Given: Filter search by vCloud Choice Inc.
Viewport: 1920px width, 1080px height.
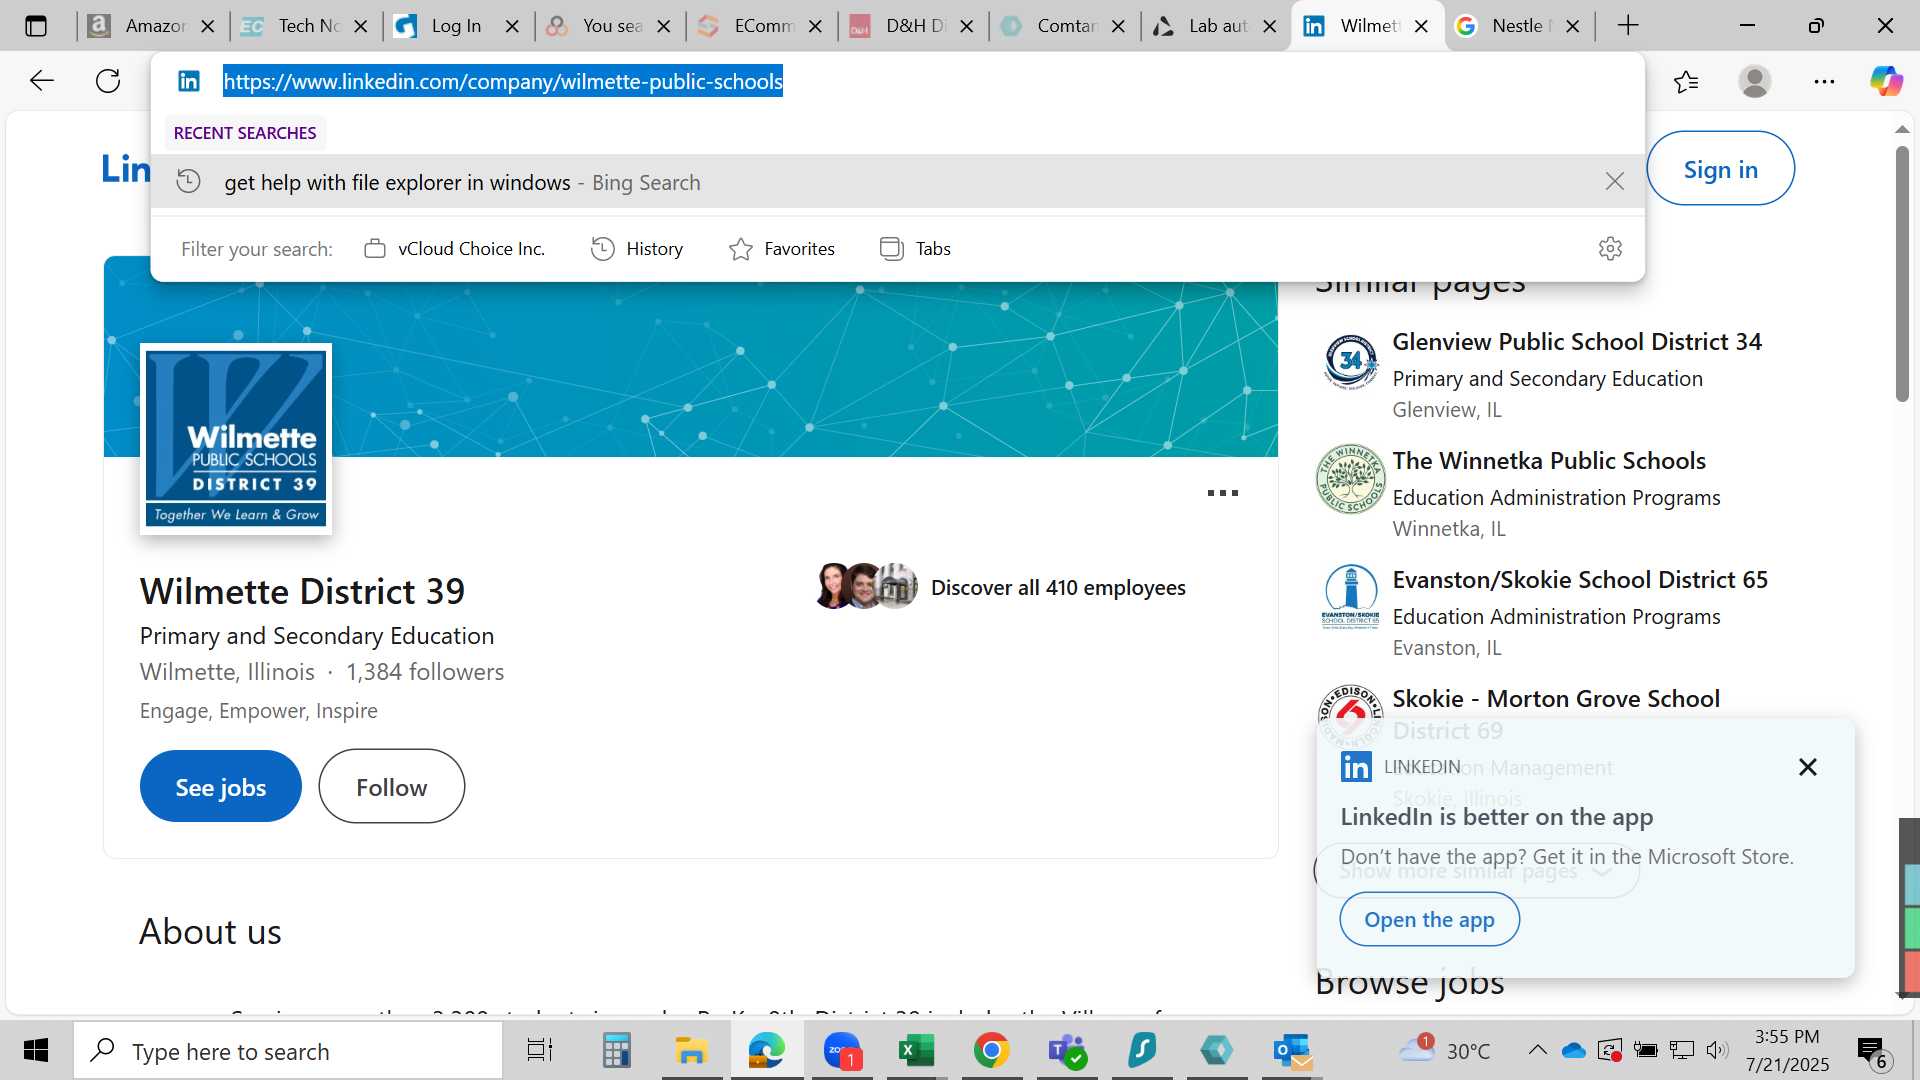Looking at the screenshot, I should 454,249.
